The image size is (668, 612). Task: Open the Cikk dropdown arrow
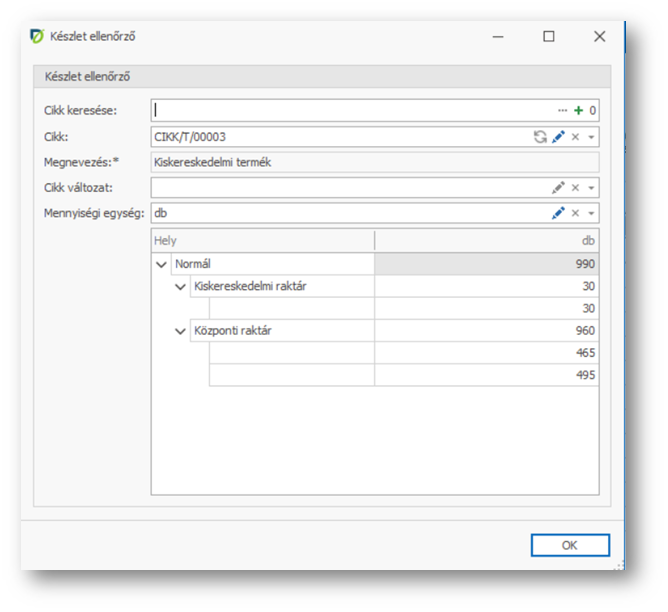coord(591,136)
